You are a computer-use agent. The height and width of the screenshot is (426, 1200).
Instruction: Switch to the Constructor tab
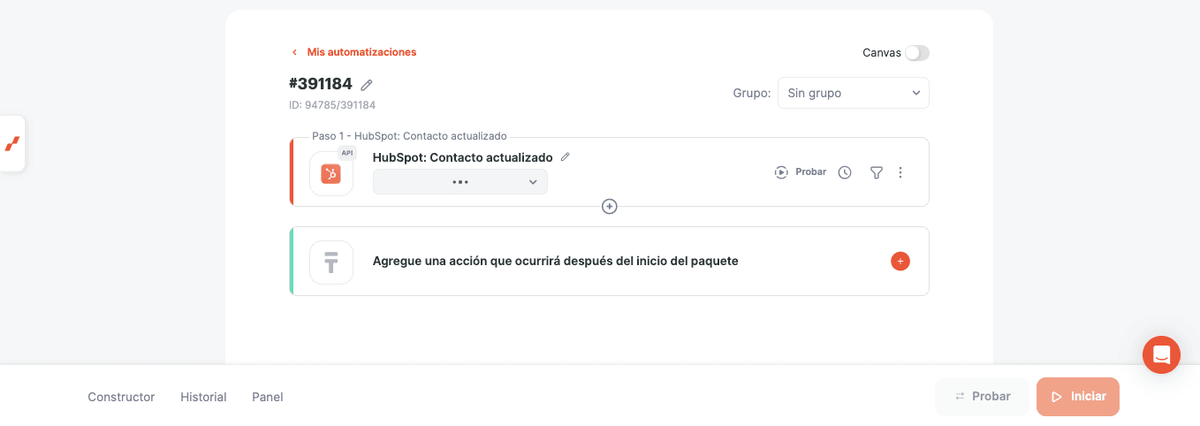pyautogui.click(x=121, y=397)
